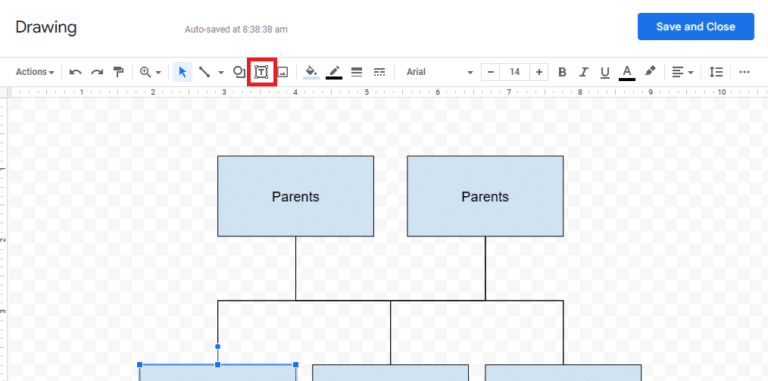Toggle Bold formatting
Screen dimensions: 768x381
(x=562, y=72)
